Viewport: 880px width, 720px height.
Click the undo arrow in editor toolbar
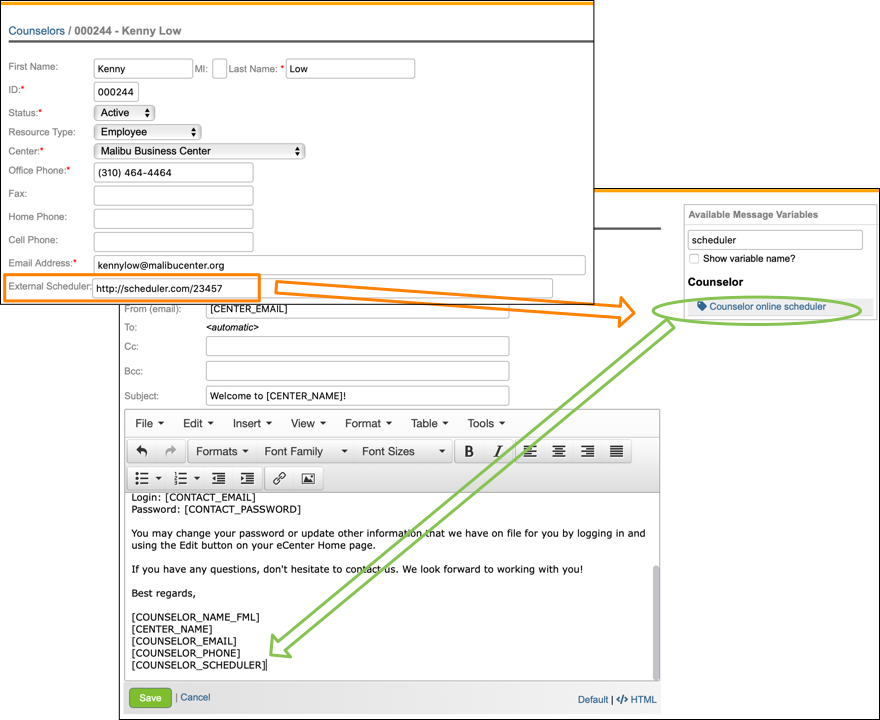point(142,452)
